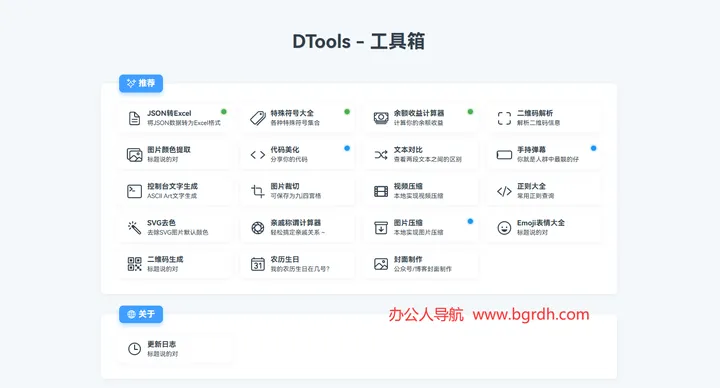This screenshot has height=388, width=720.
Task: Click the text 可保存为九宫格
Action: point(296,196)
